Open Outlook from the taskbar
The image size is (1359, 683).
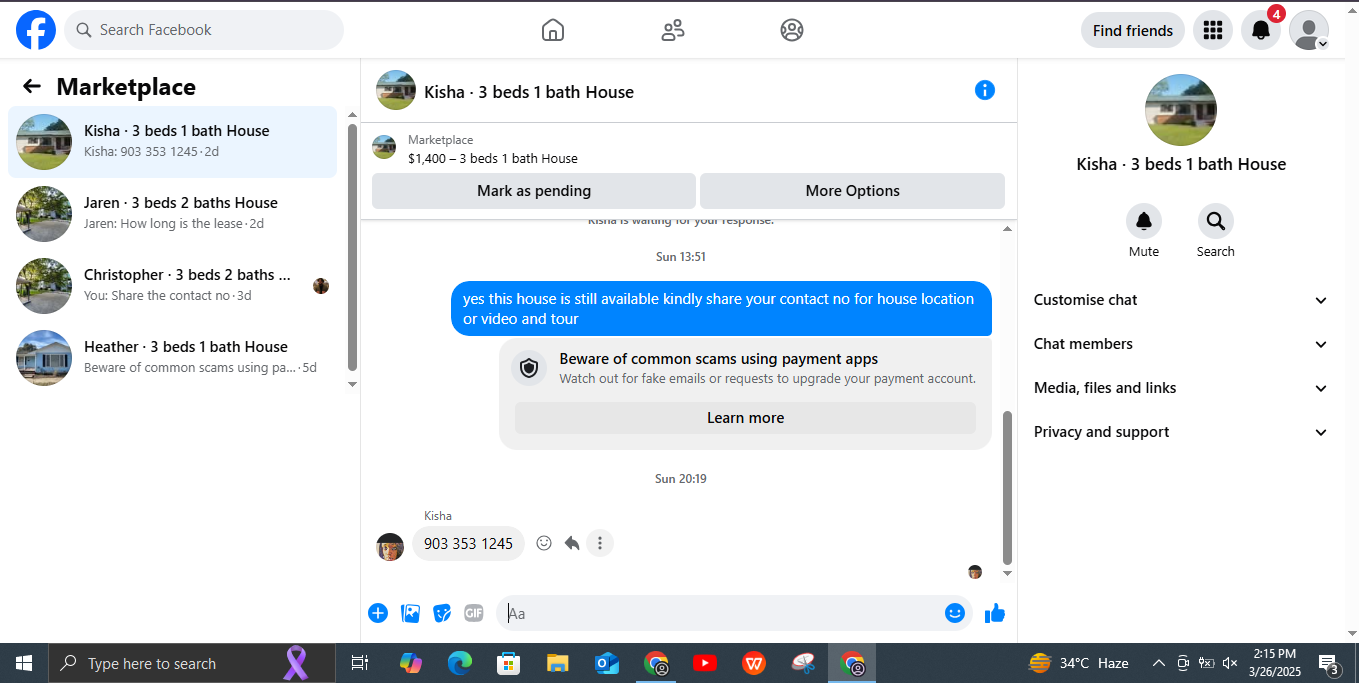tap(607, 663)
